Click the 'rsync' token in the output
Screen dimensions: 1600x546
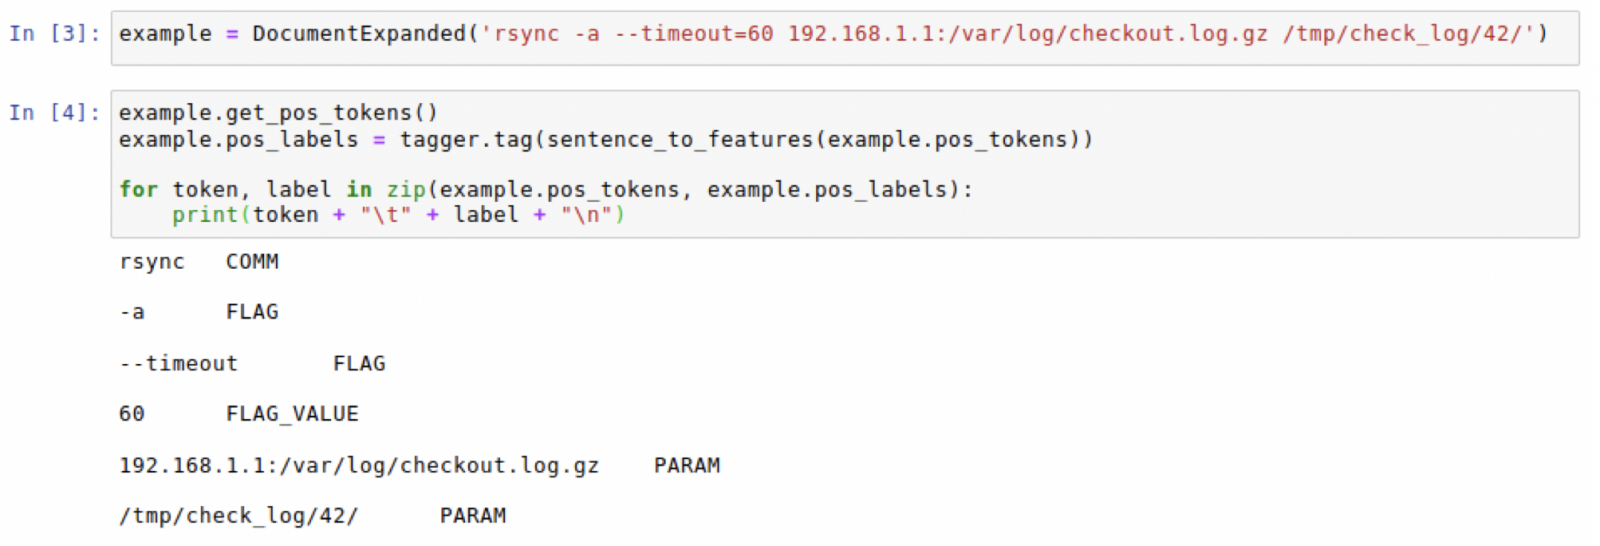pyautogui.click(x=151, y=262)
